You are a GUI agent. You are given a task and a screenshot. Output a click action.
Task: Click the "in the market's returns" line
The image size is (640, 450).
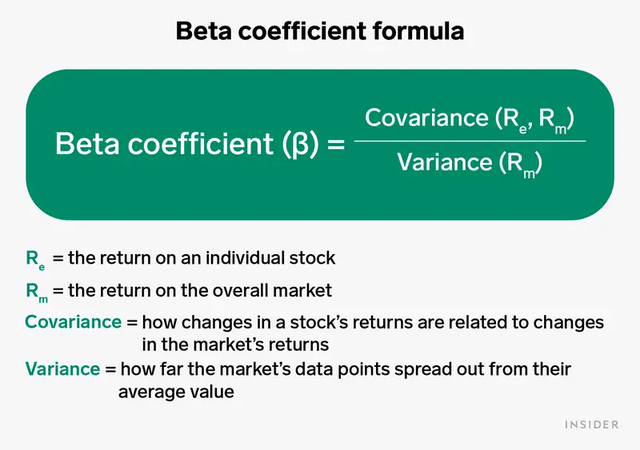[x=235, y=345]
